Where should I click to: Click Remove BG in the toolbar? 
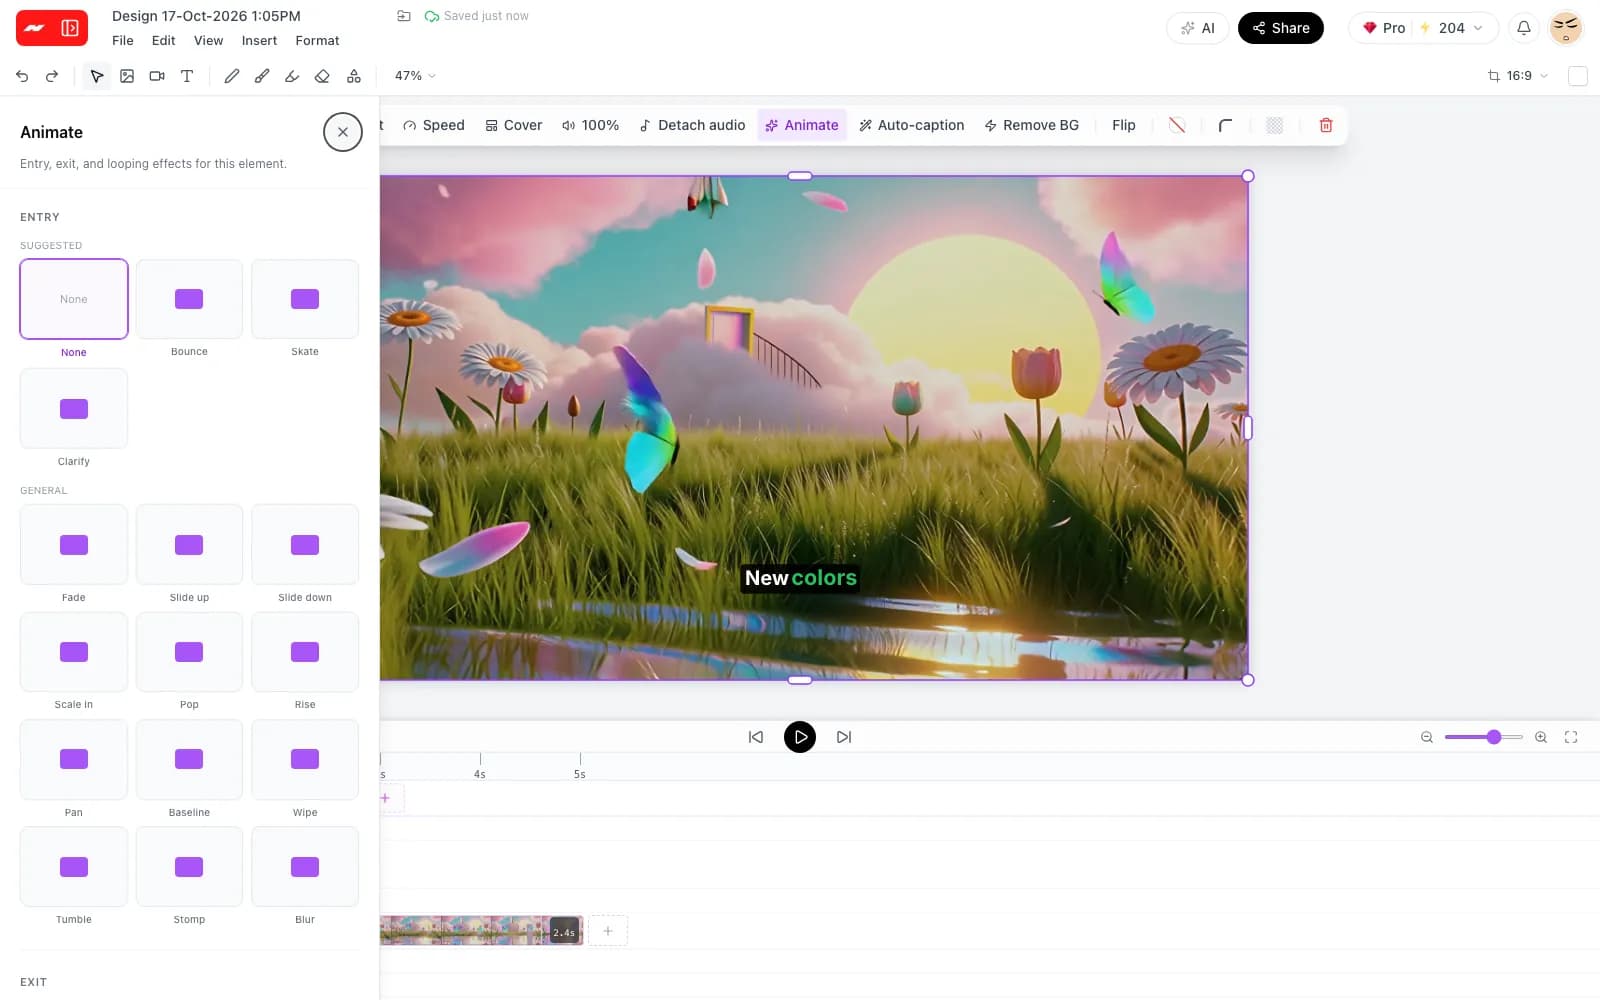click(1032, 125)
